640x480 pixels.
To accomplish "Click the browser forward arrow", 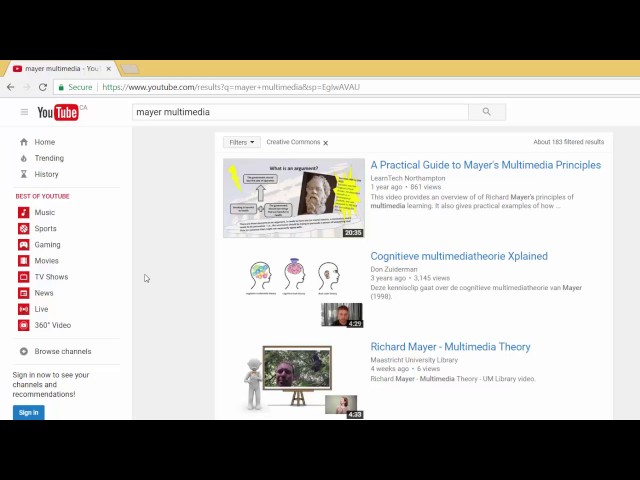I will (27, 87).
